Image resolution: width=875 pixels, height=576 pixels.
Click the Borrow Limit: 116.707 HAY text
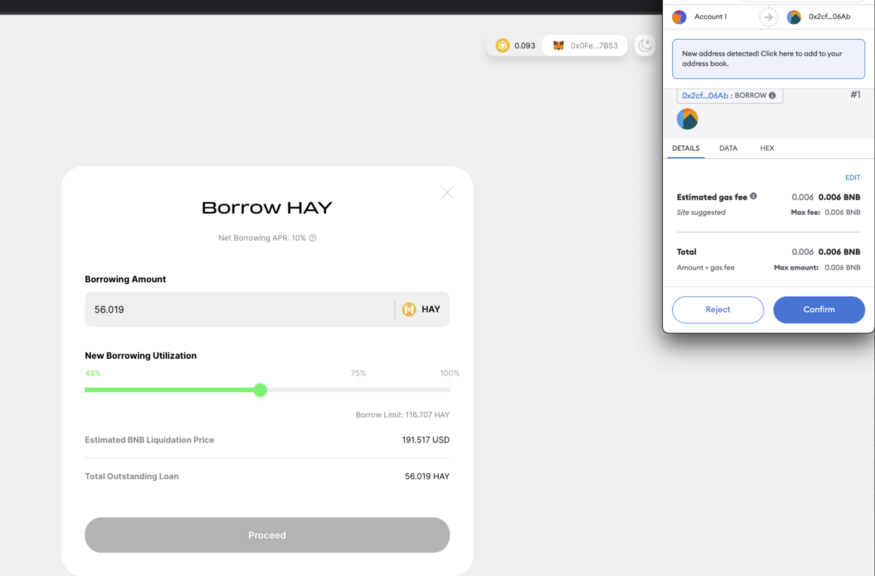(402, 415)
